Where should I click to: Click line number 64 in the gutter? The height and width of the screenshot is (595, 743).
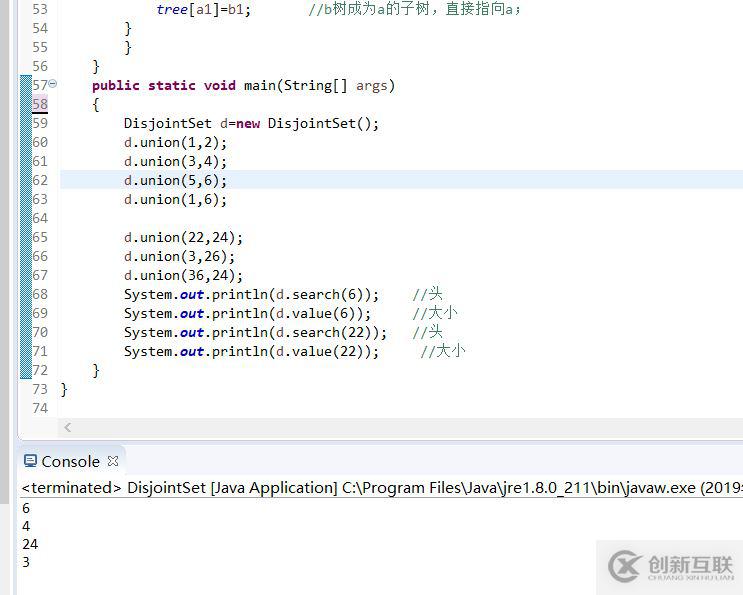[x=40, y=218]
